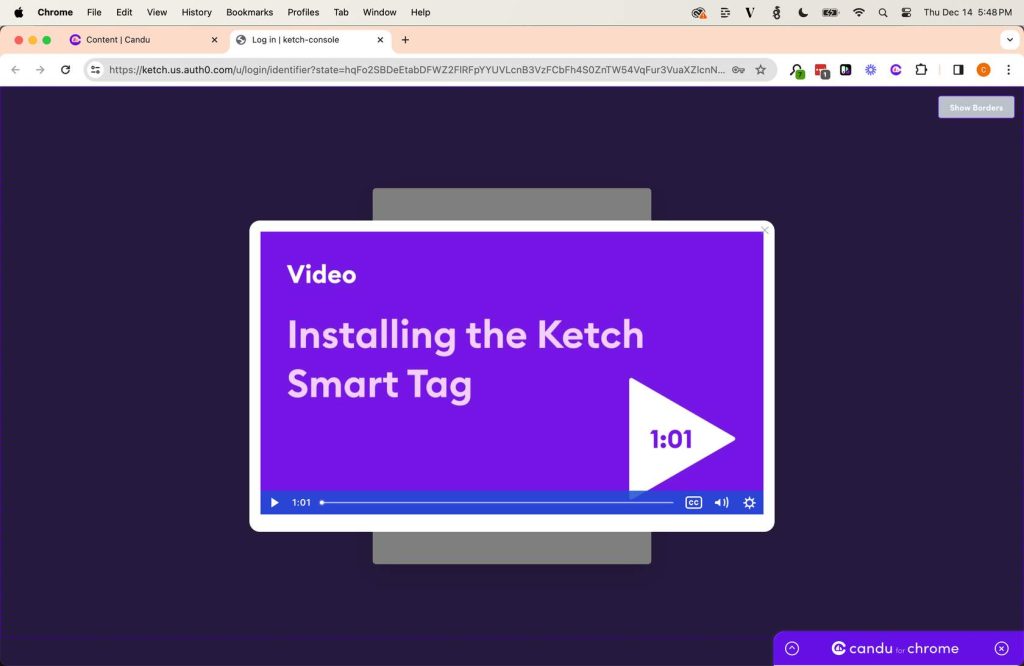
Task: Open the Chrome extensions puzzle icon
Action: (x=920, y=70)
